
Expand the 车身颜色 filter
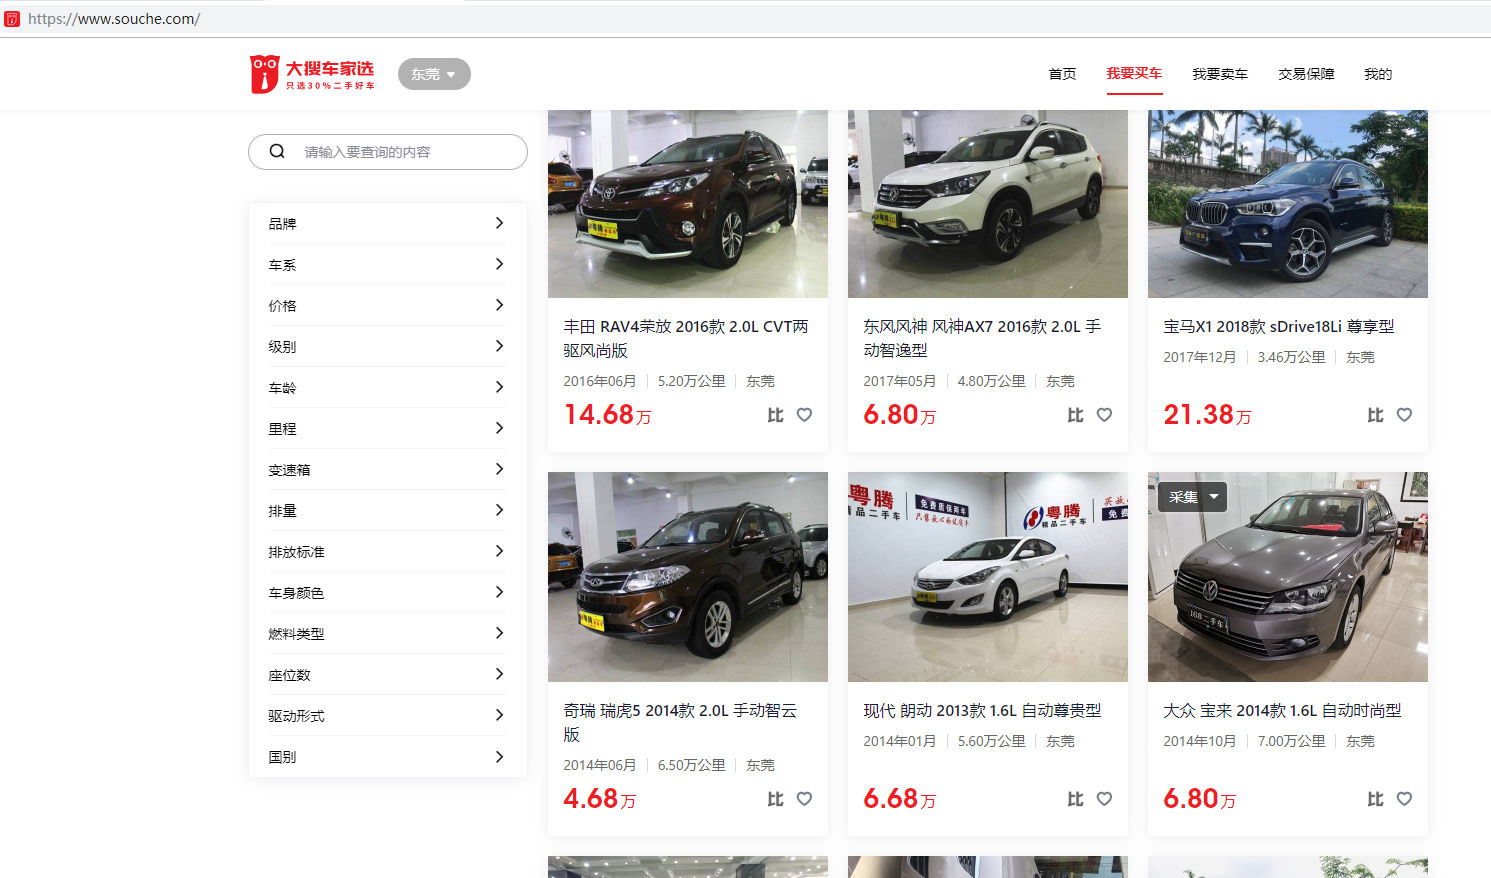tap(388, 592)
